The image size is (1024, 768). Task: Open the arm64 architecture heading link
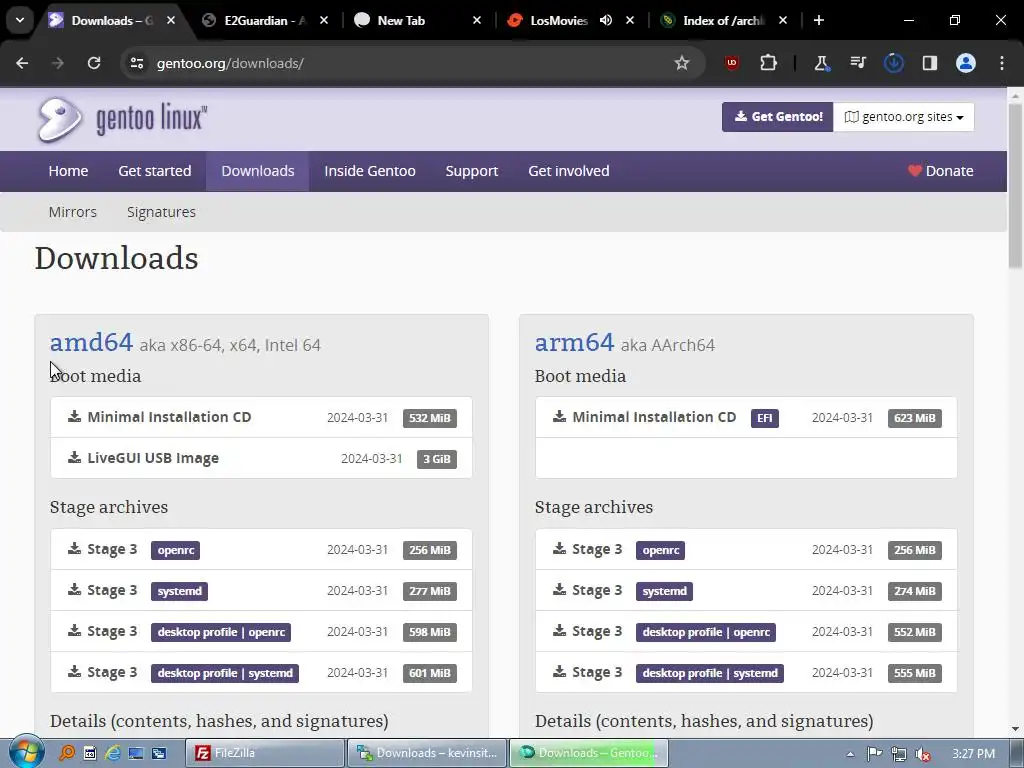[x=575, y=342]
